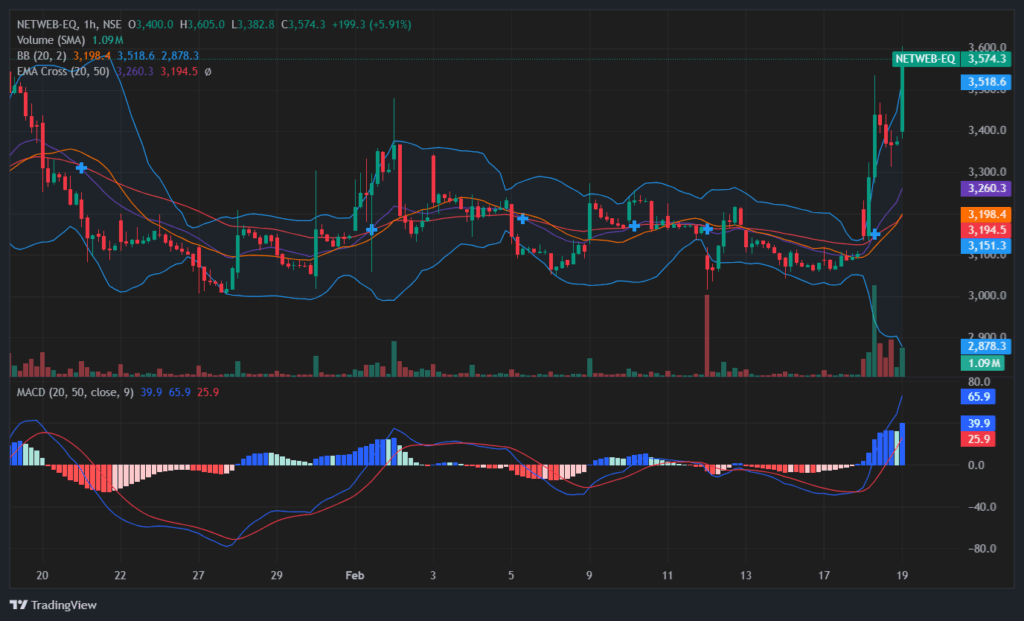Click the 19 date label on time axis
This screenshot has height=621, width=1024.
(902, 575)
